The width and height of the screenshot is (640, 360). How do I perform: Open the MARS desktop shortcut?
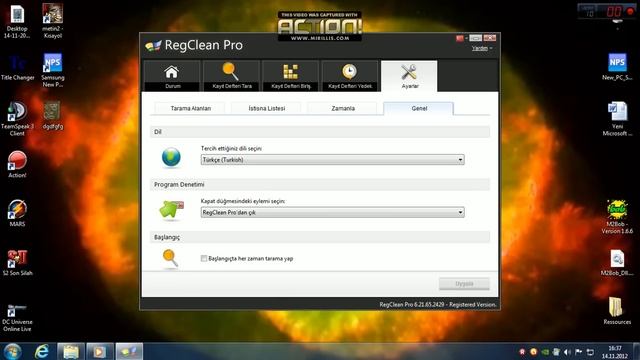(17, 213)
